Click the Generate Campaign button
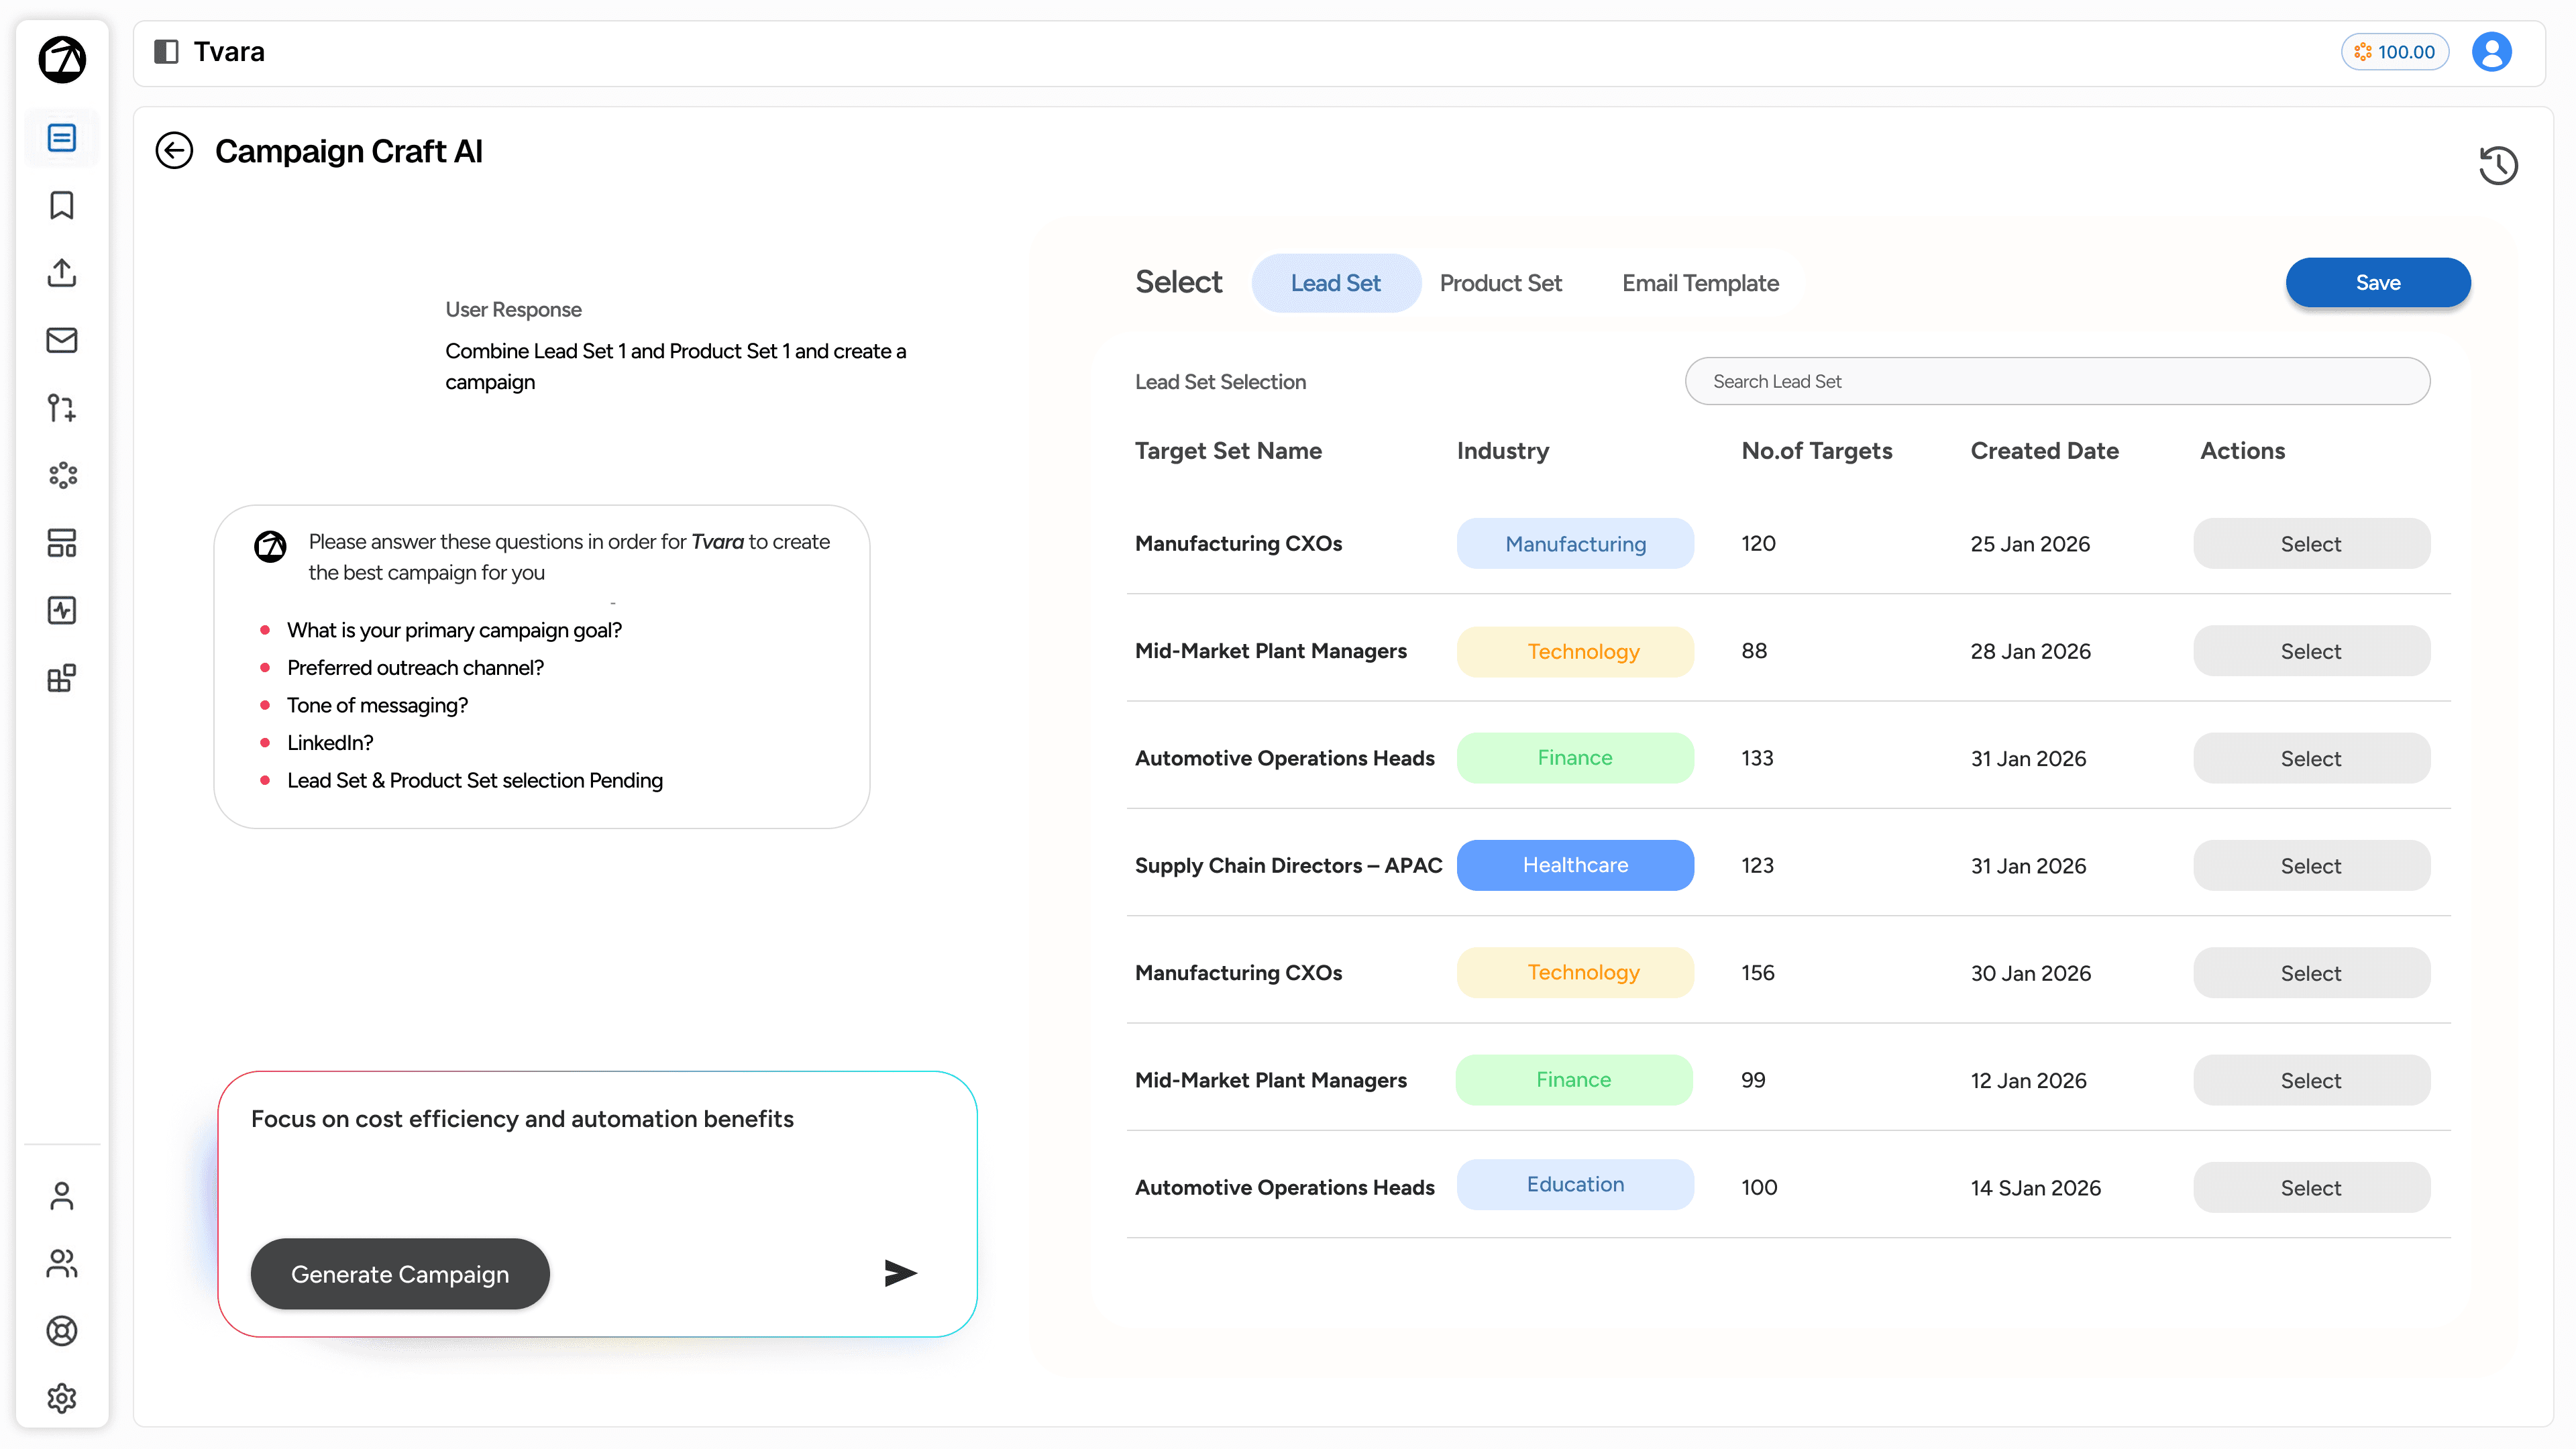 click(400, 1274)
